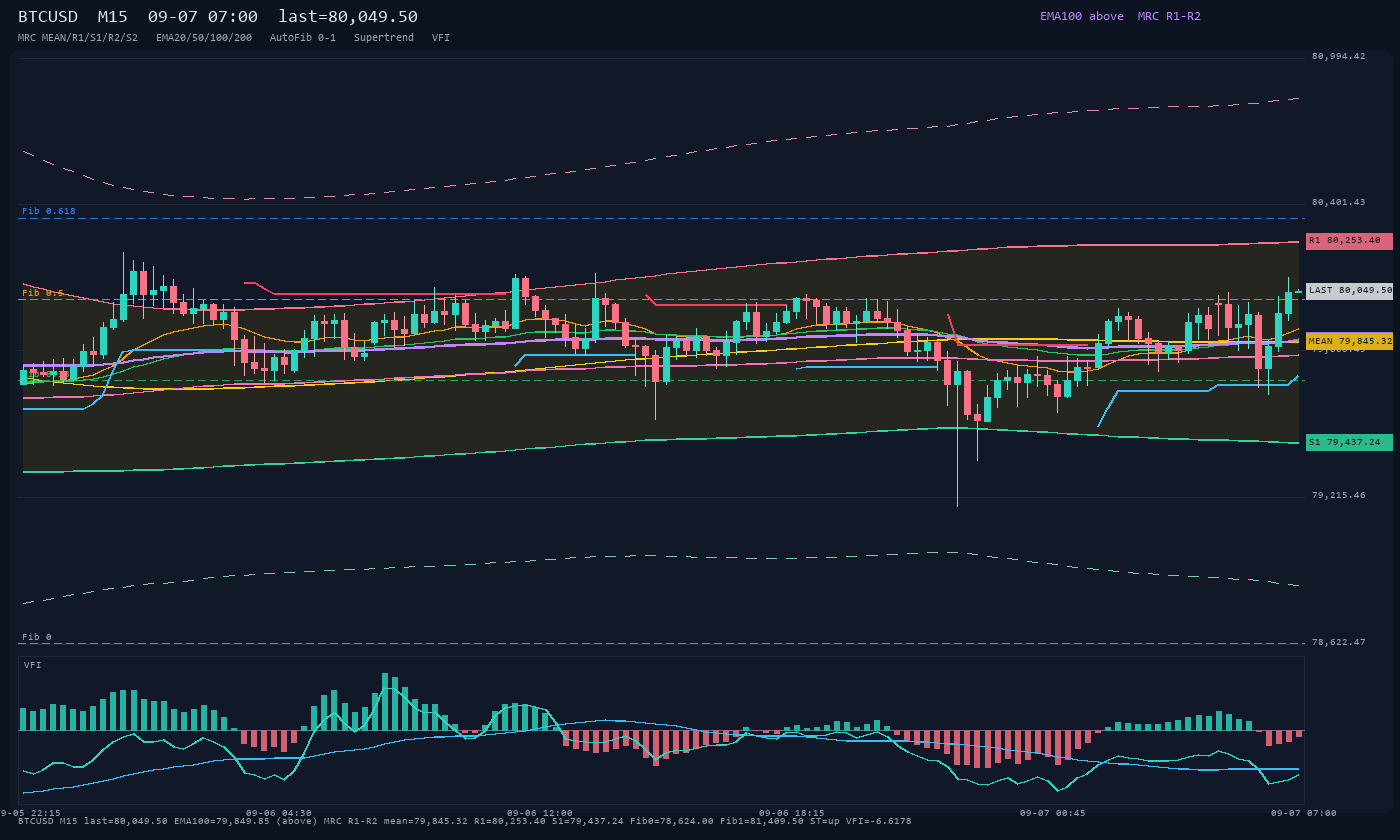Click the Fib 0.618 level label
Image resolution: width=1400 pixels, height=840 pixels.
49,211
